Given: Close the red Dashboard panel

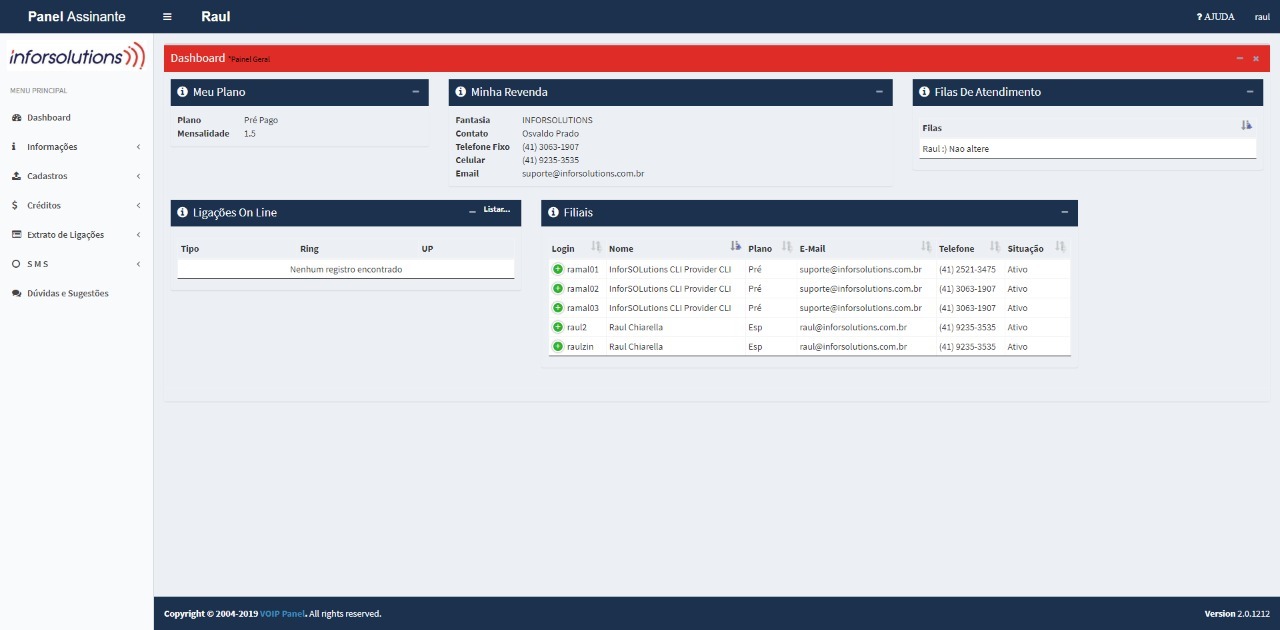Looking at the screenshot, I should click(x=1256, y=59).
